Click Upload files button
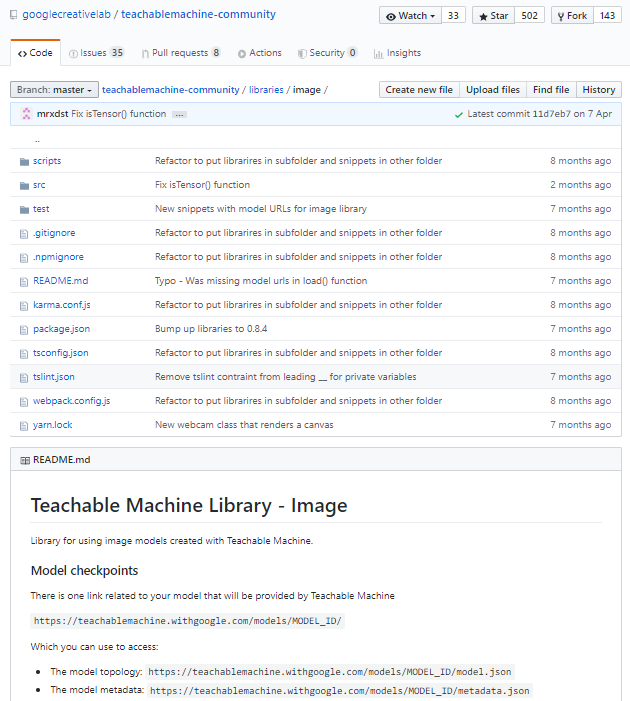 493,89
